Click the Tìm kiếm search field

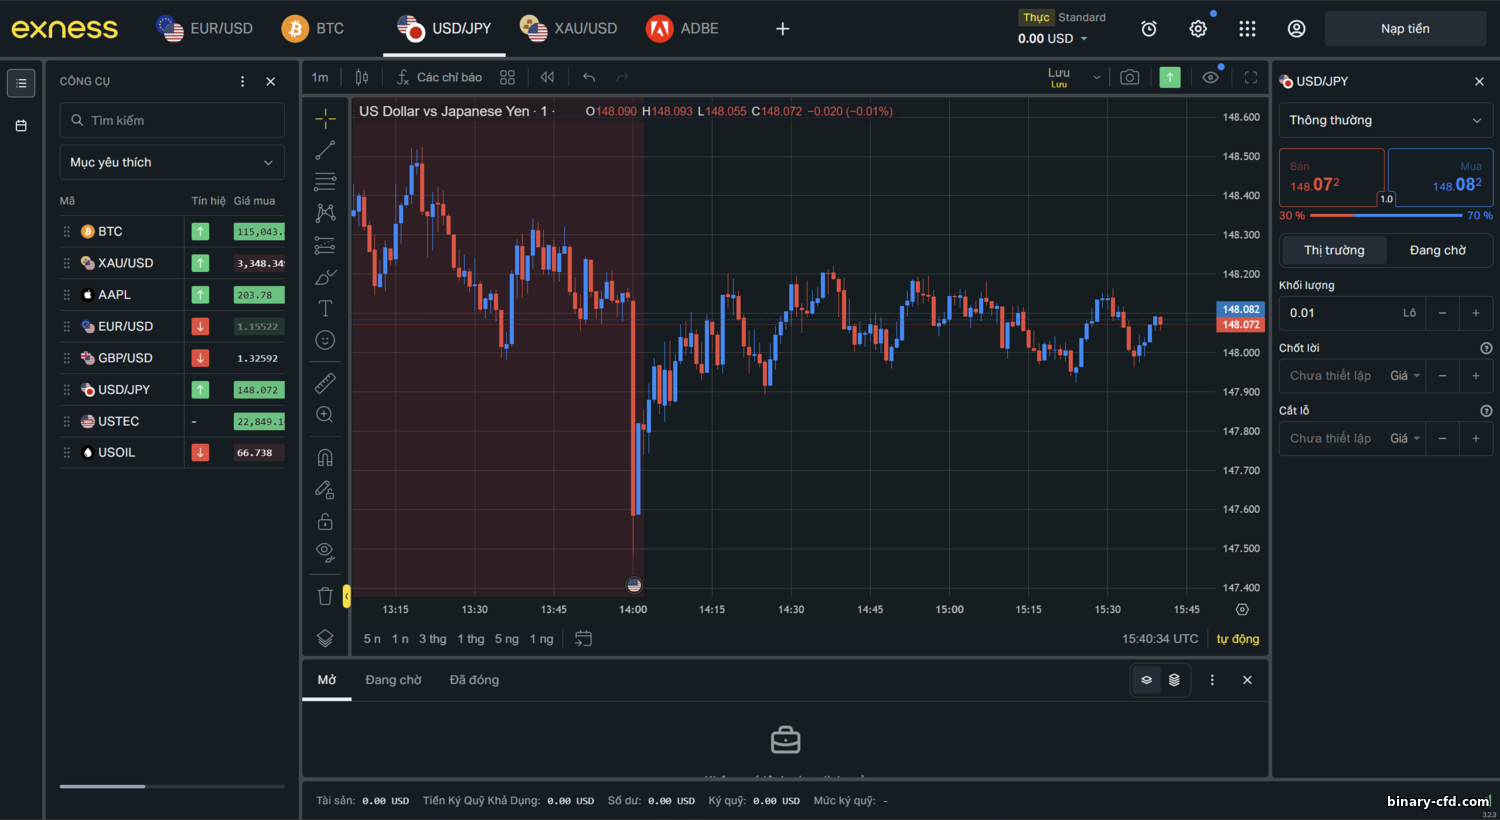(172, 120)
